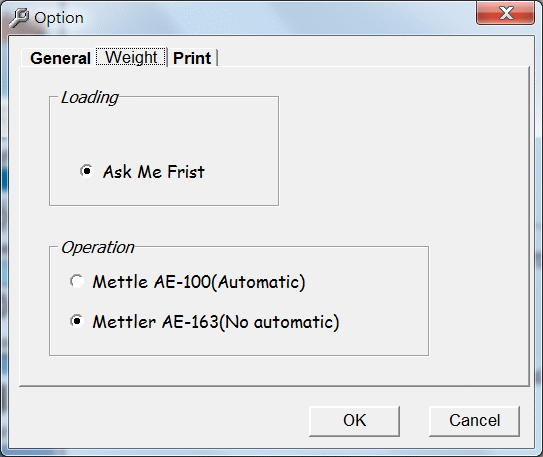The image size is (543, 457).
Task: Close the Option dialog with the X
Action: [x=505, y=13]
